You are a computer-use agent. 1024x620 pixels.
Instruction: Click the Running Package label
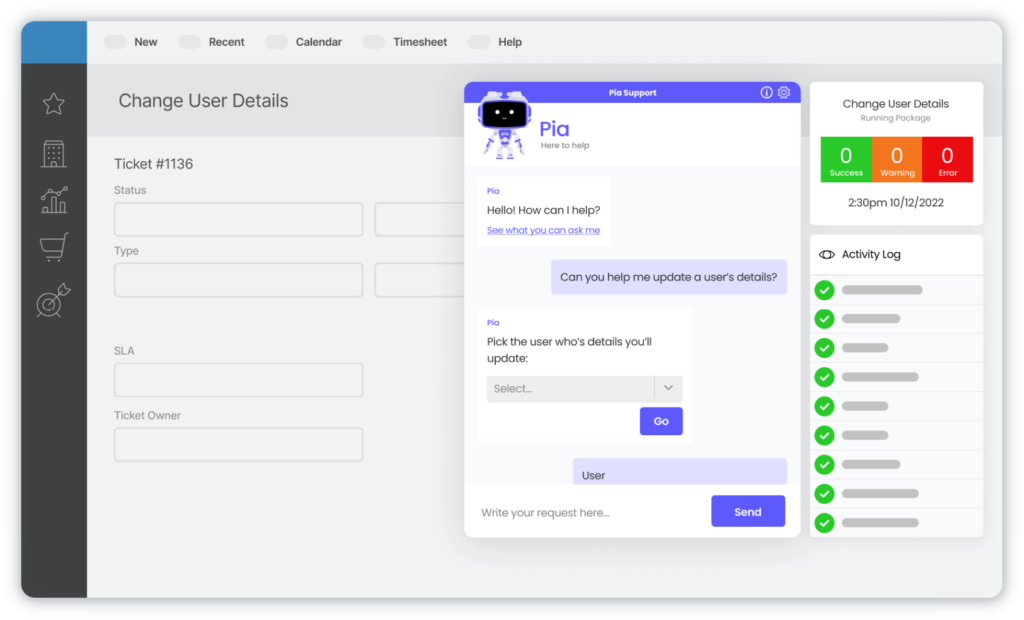coord(895,118)
